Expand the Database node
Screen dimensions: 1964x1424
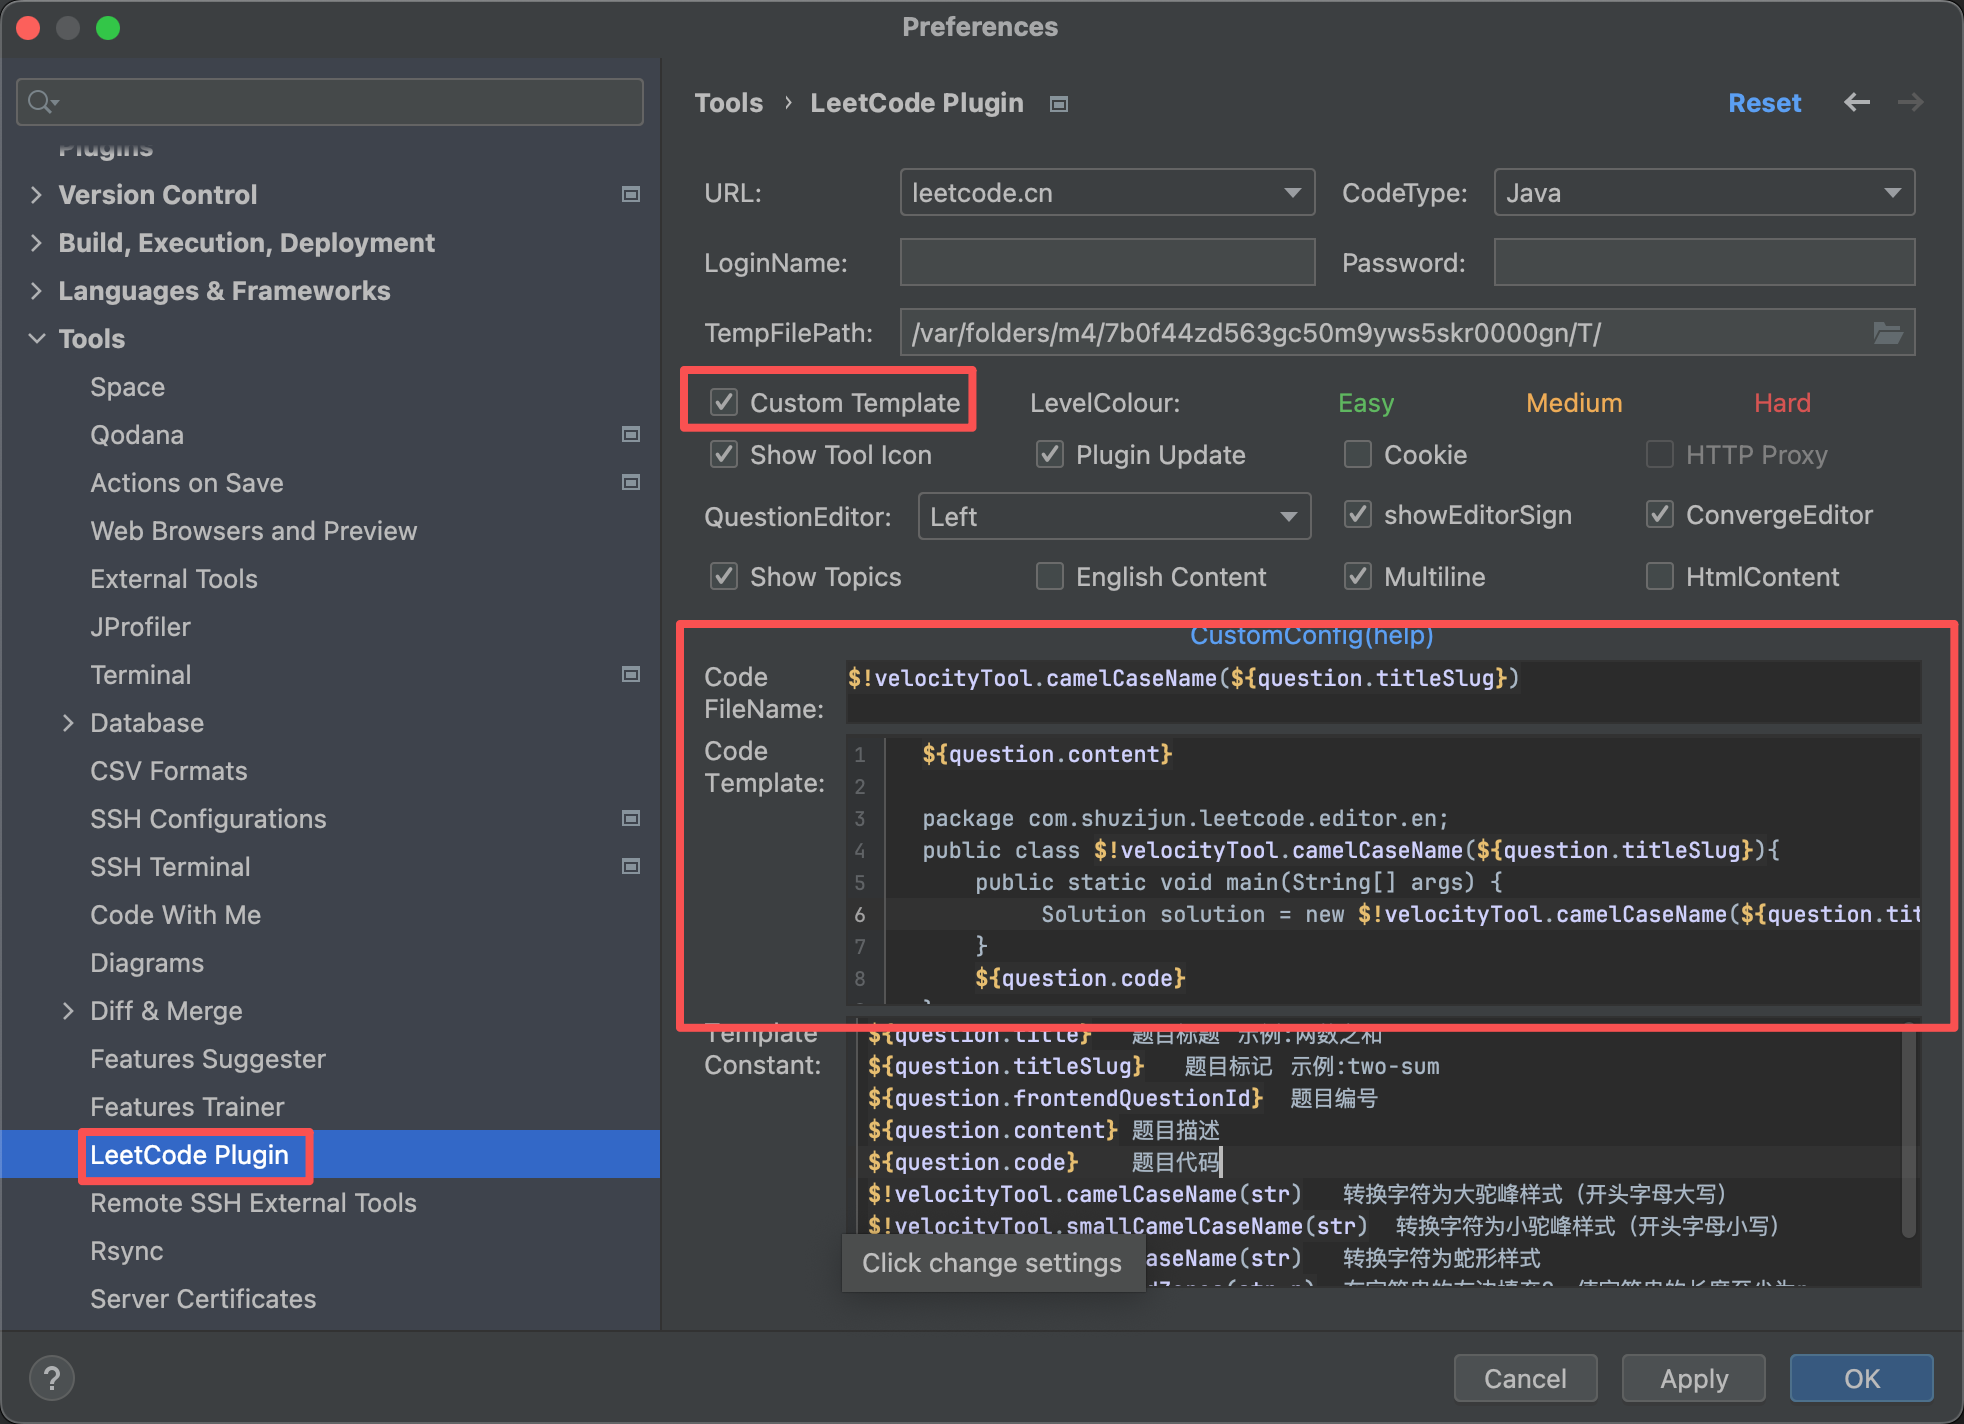click(68, 722)
